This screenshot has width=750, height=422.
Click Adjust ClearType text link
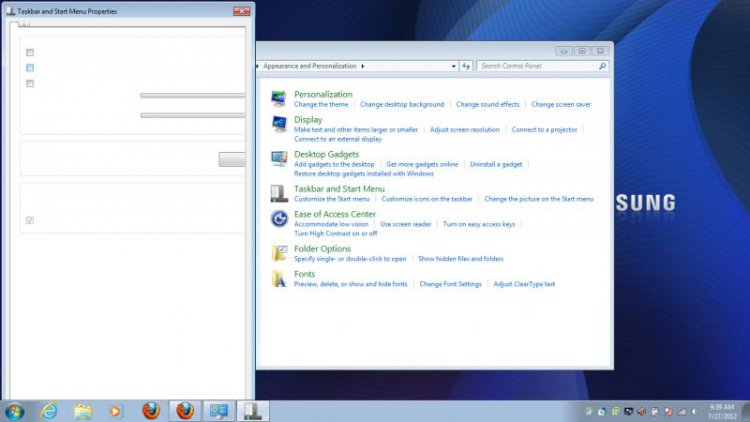point(524,284)
